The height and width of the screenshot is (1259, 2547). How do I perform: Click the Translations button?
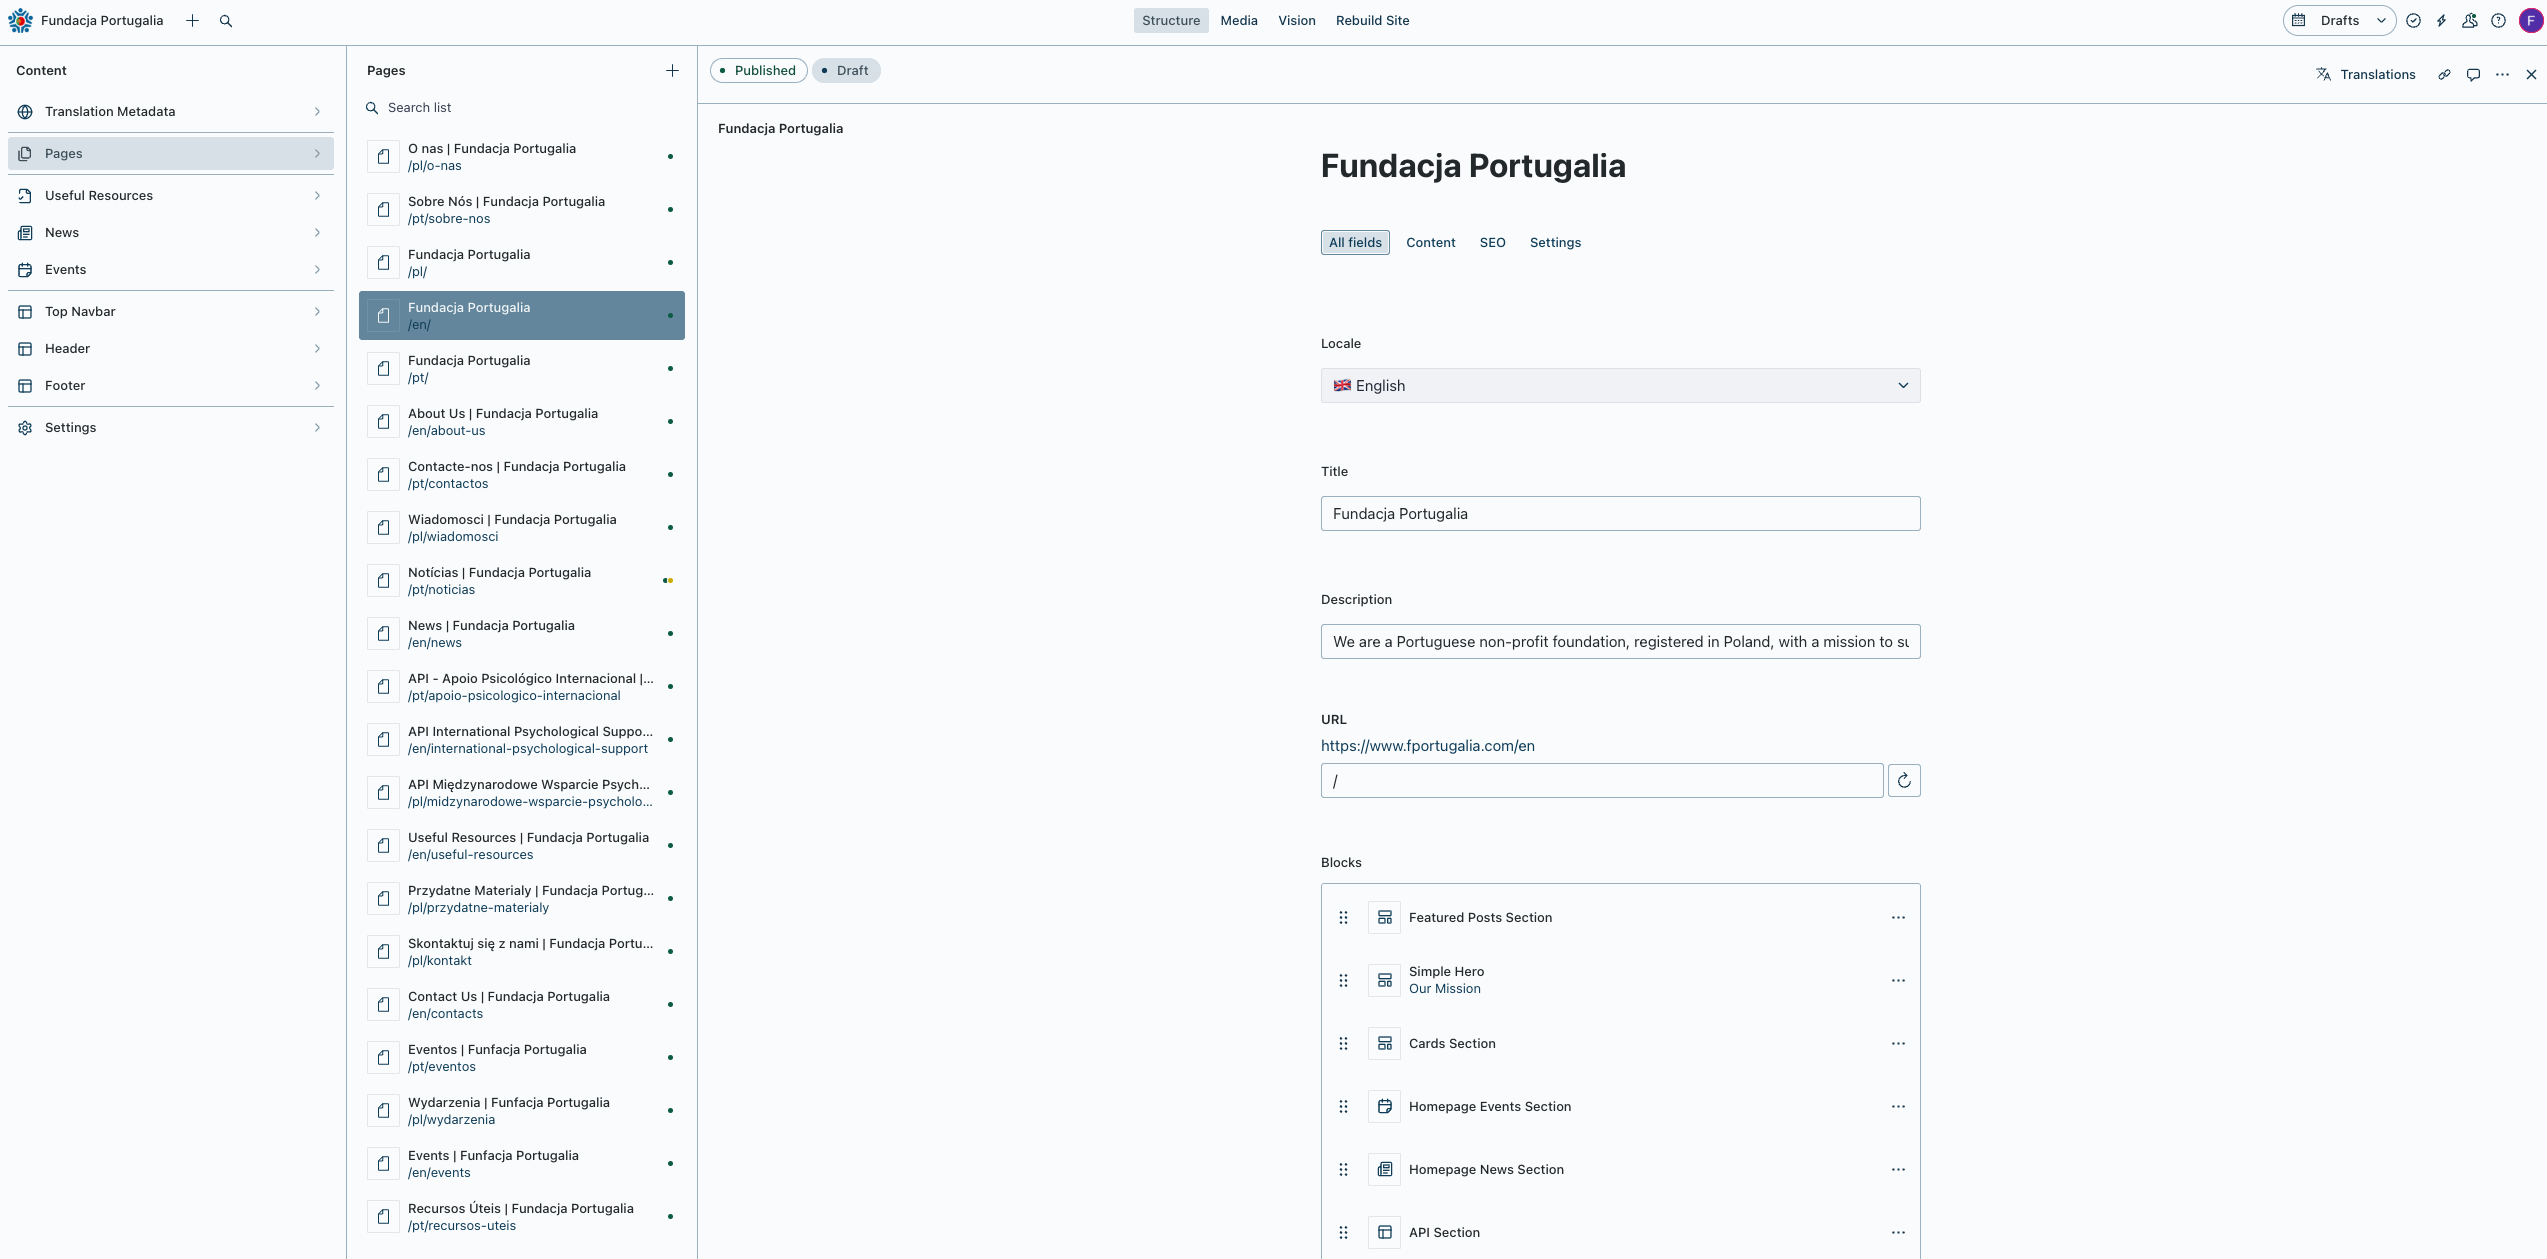click(x=2365, y=75)
